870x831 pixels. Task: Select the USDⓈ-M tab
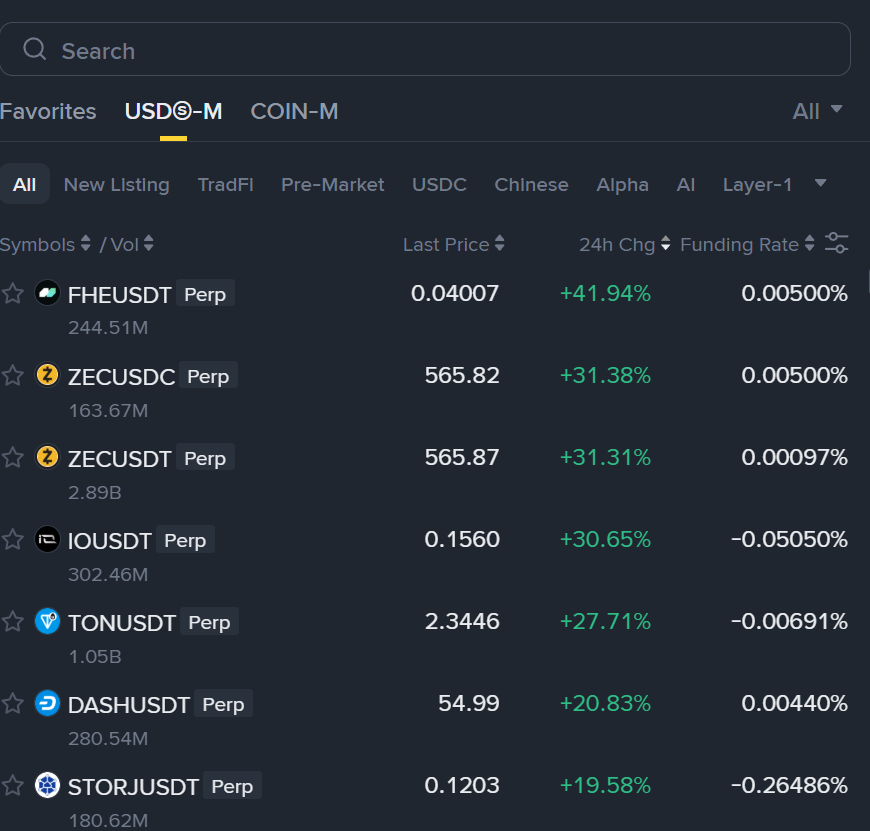[x=173, y=112]
